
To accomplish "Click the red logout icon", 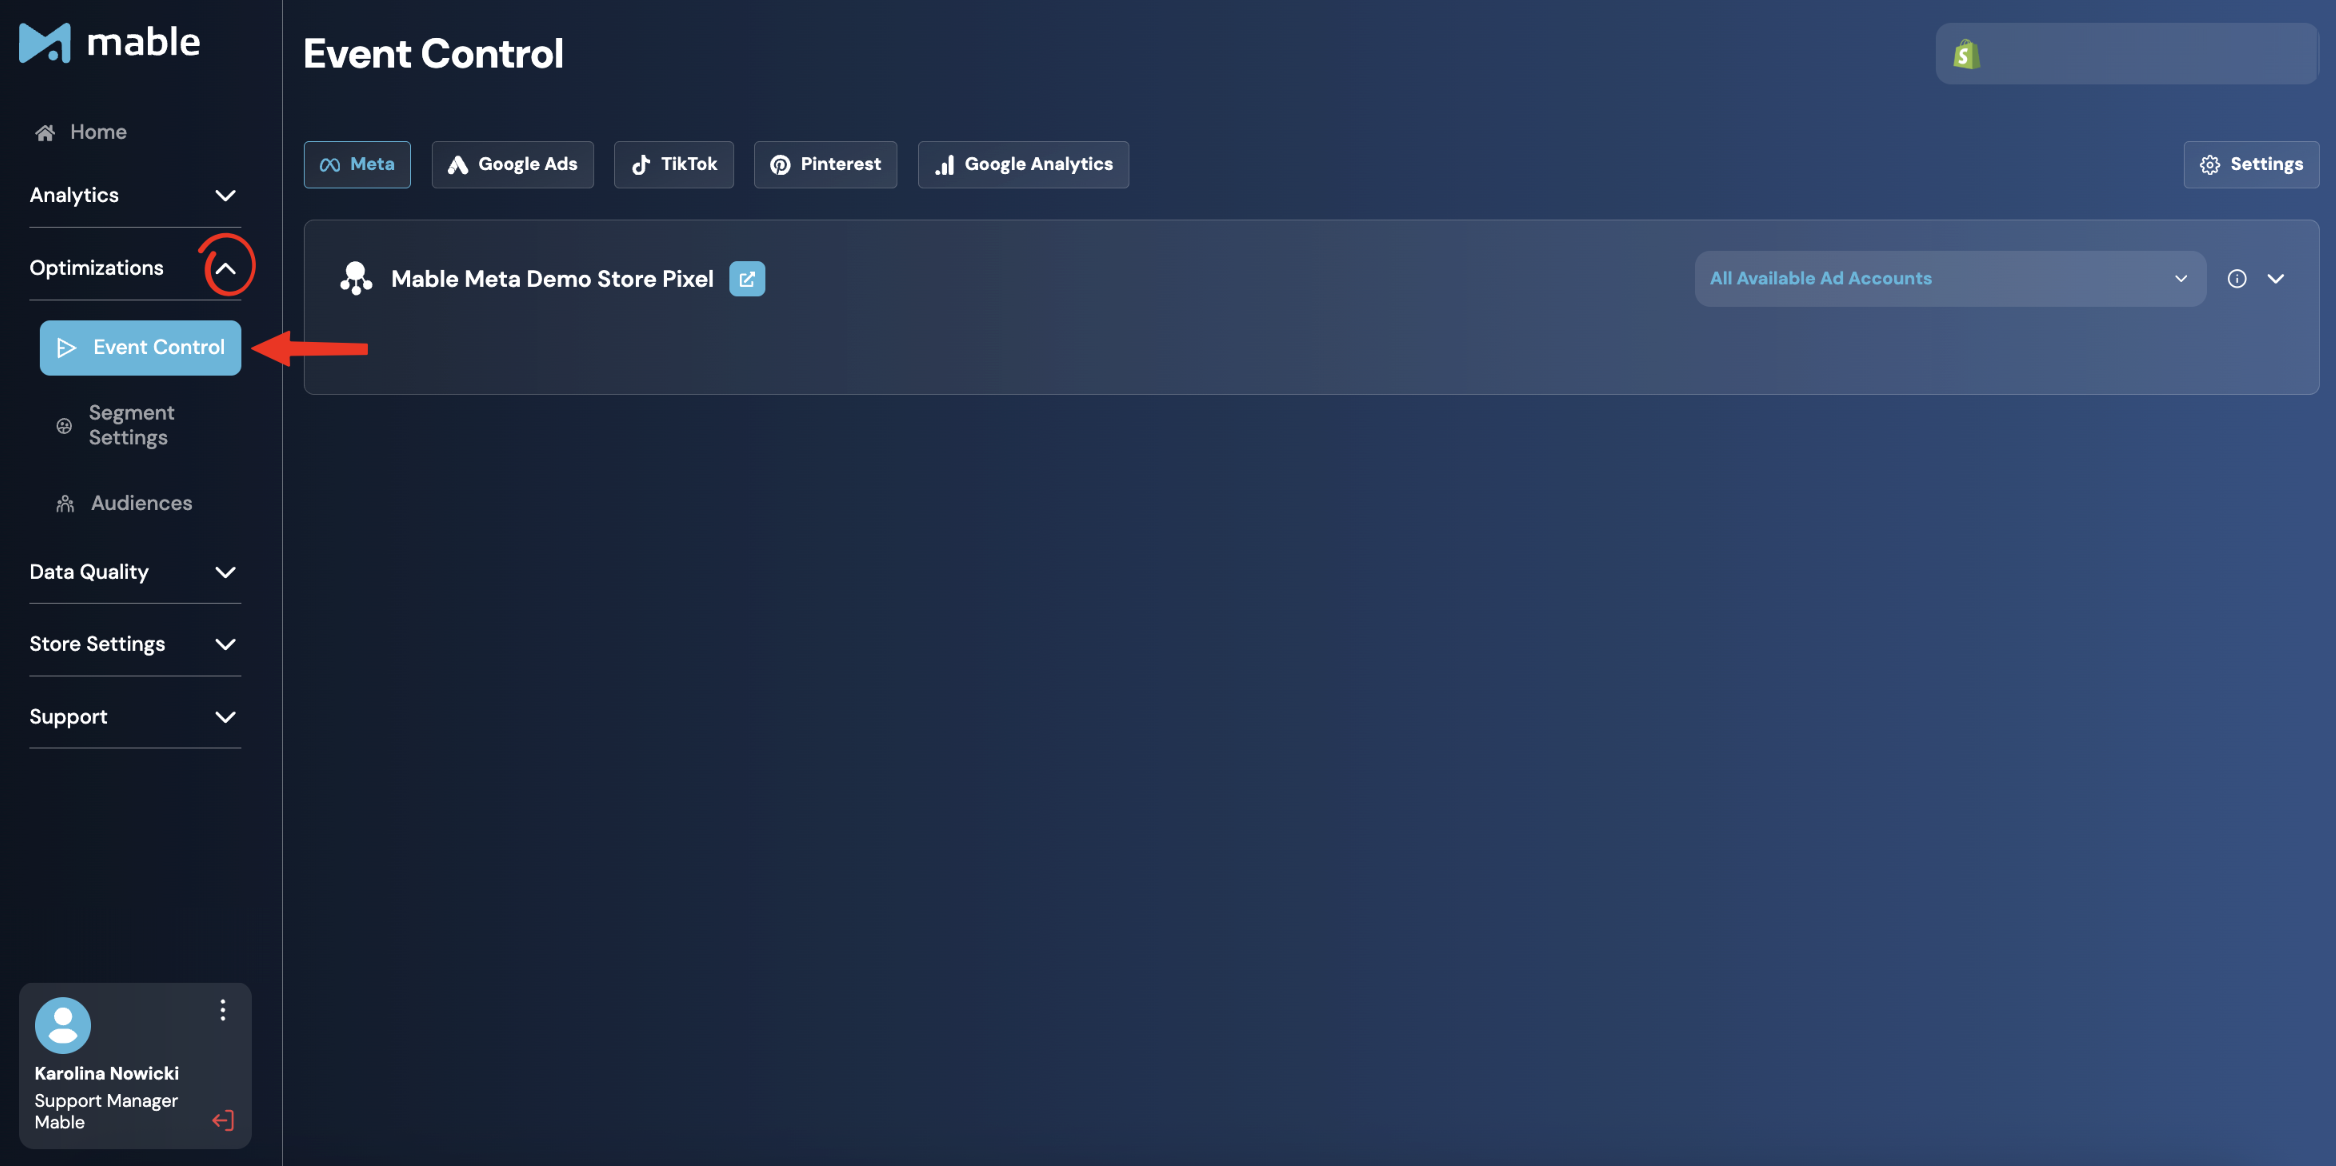I will coord(223,1120).
